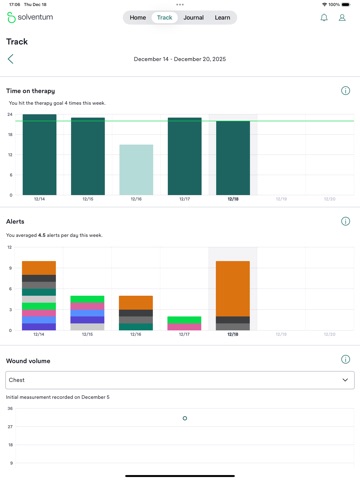The image size is (360, 480).
Task: Tap the three-dot multitasking indicator
Action: 180,5
